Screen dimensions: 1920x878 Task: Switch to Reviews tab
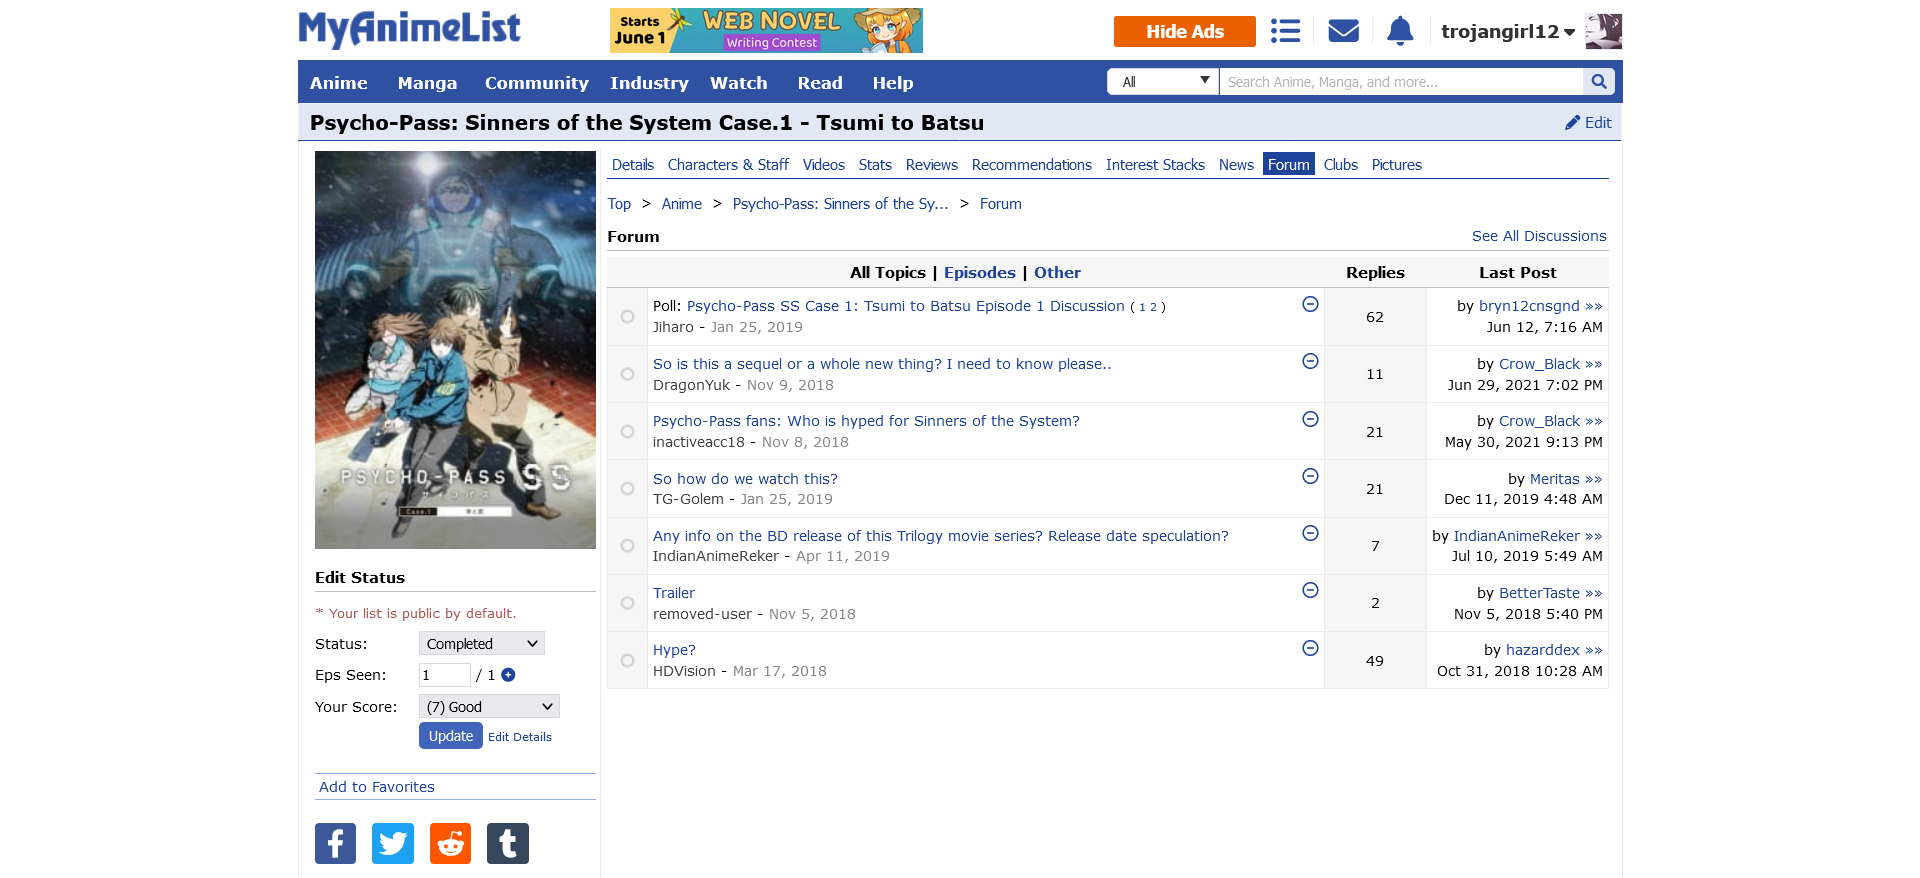pos(932,165)
